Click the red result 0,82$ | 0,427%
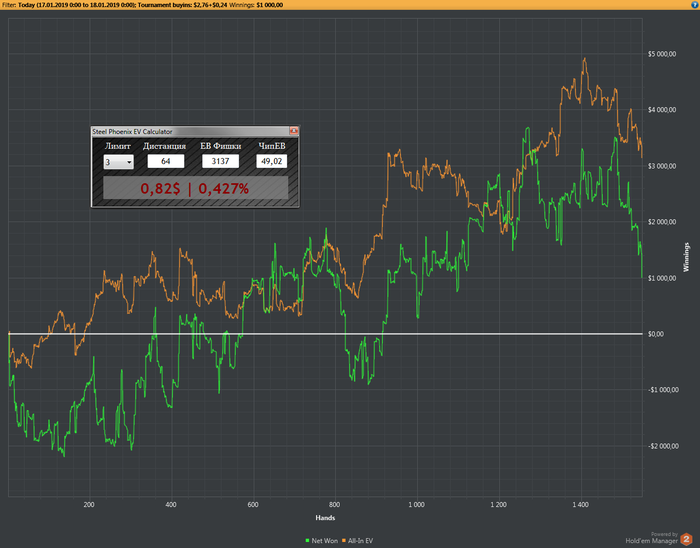This screenshot has width=700, height=548. (x=195, y=188)
